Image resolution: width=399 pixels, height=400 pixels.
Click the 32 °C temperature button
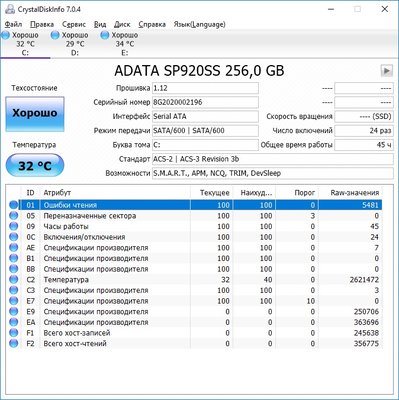point(35,165)
